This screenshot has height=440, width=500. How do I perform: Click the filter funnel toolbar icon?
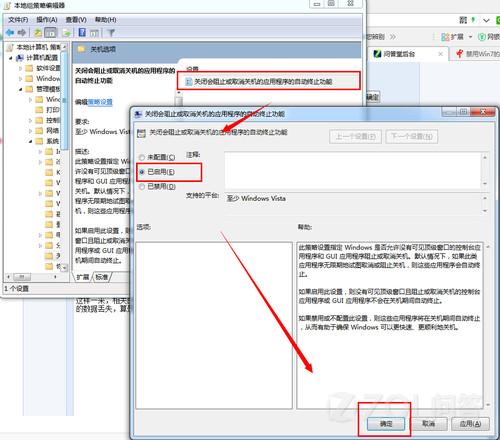(111, 33)
